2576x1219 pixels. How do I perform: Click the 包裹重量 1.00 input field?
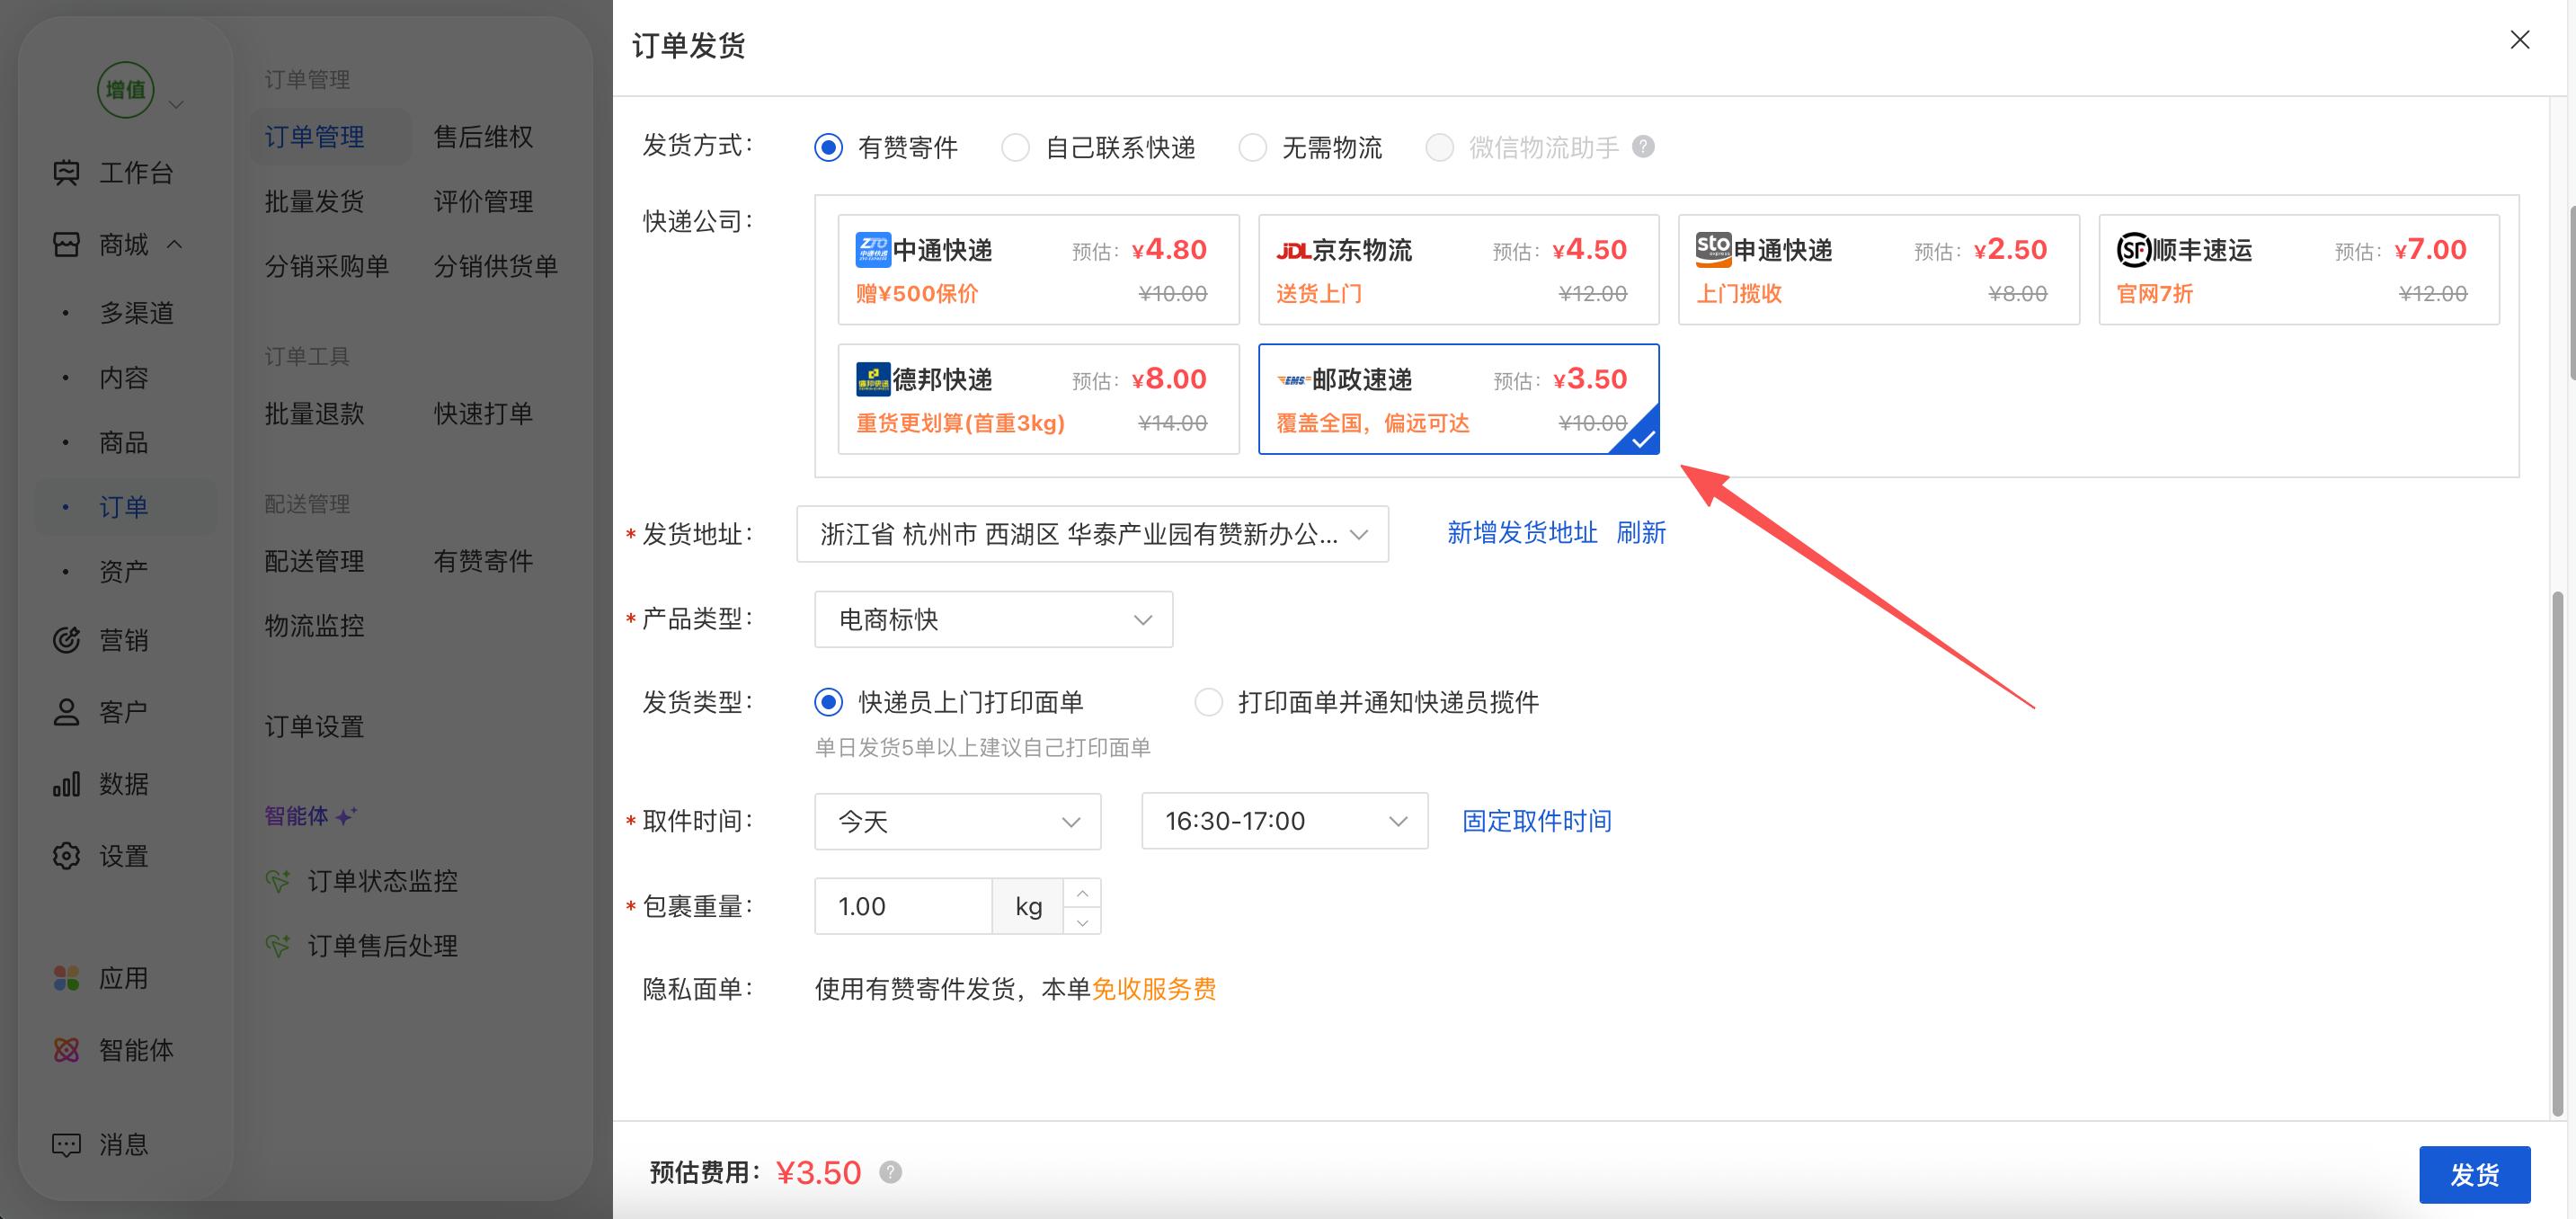903,906
